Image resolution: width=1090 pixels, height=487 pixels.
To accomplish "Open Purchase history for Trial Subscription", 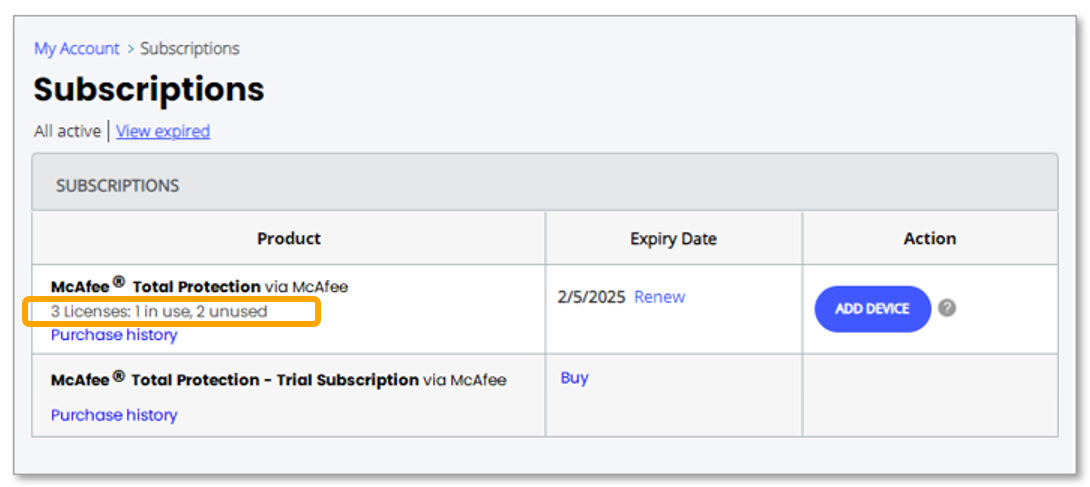I will click(x=114, y=415).
